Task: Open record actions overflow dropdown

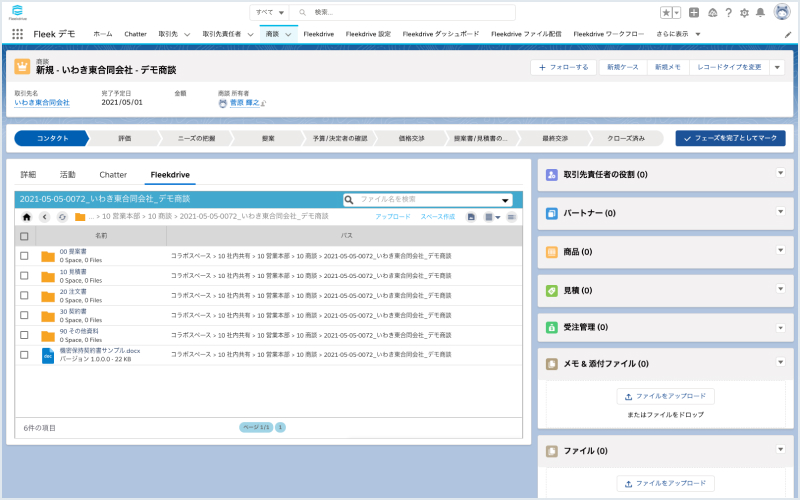Action: pyautogui.click(x=777, y=67)
